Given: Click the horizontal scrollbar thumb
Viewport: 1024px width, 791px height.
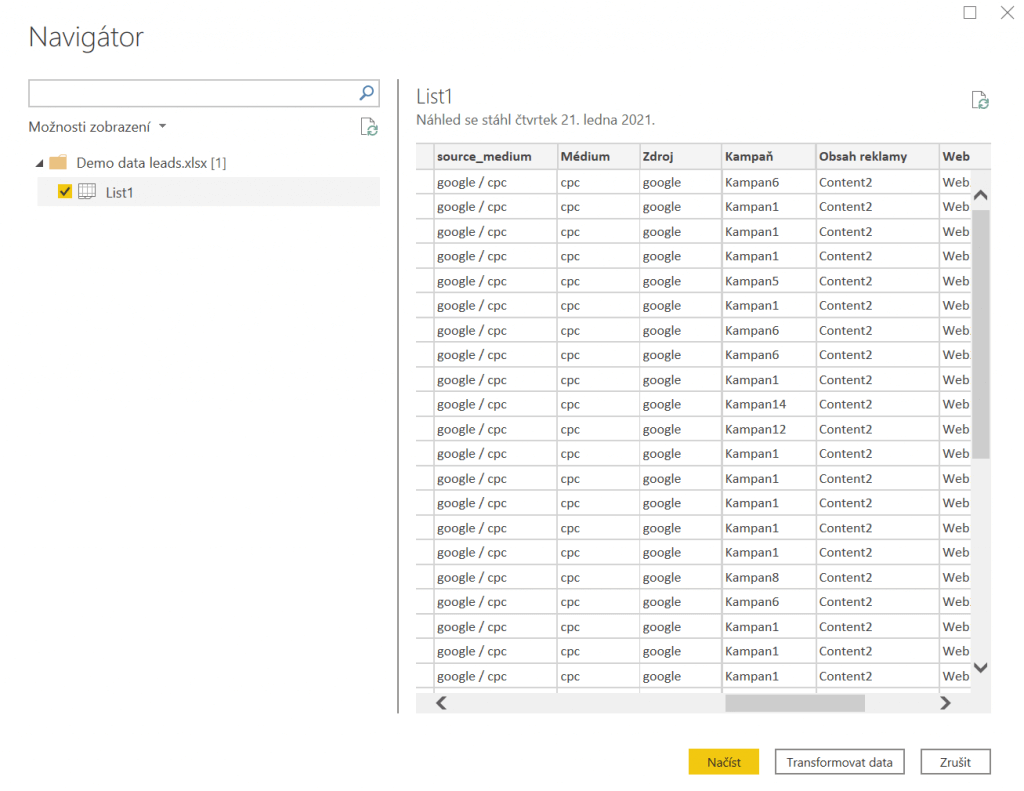Looking at the screenshot, I should [794, 703].
